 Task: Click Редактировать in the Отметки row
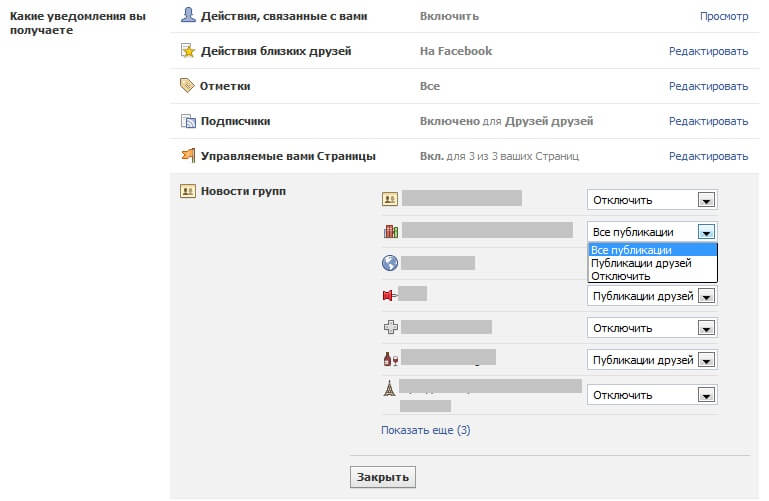pos(708,86)
